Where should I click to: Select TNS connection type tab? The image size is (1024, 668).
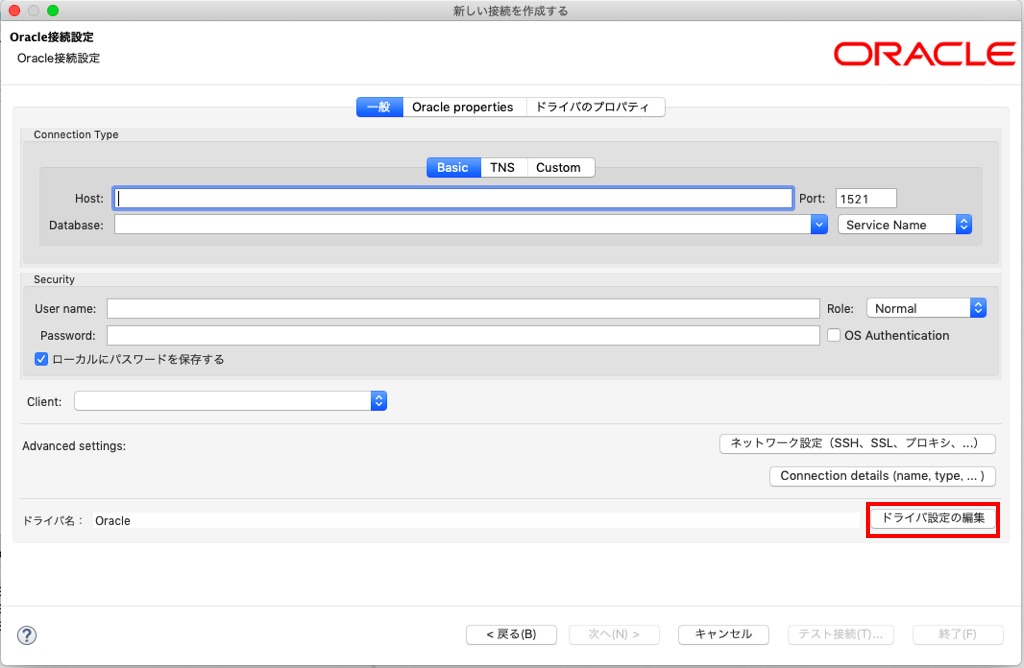tap(503, 167)
